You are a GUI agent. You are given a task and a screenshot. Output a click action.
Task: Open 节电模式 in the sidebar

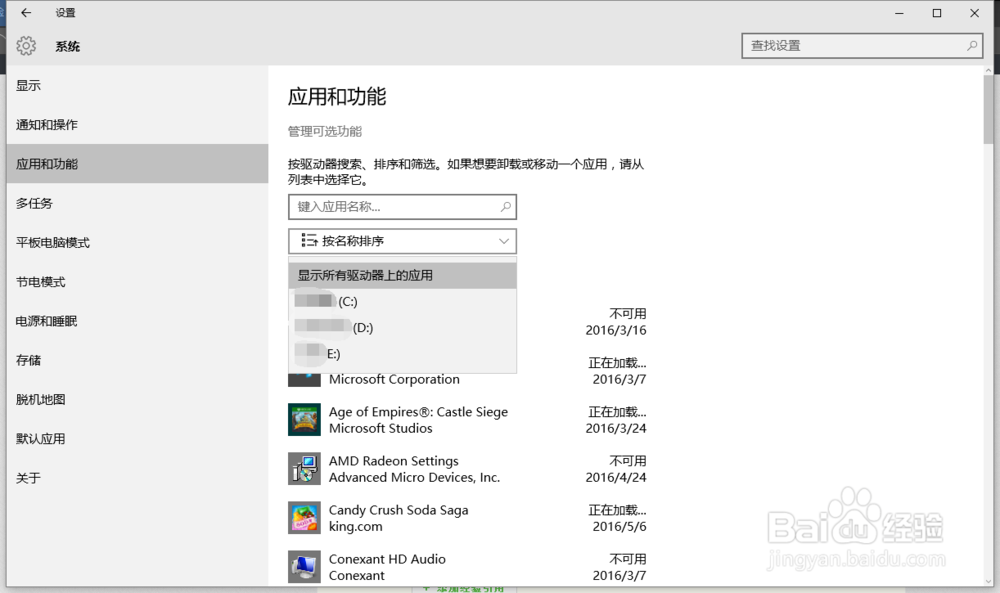(x=137, y=282)
